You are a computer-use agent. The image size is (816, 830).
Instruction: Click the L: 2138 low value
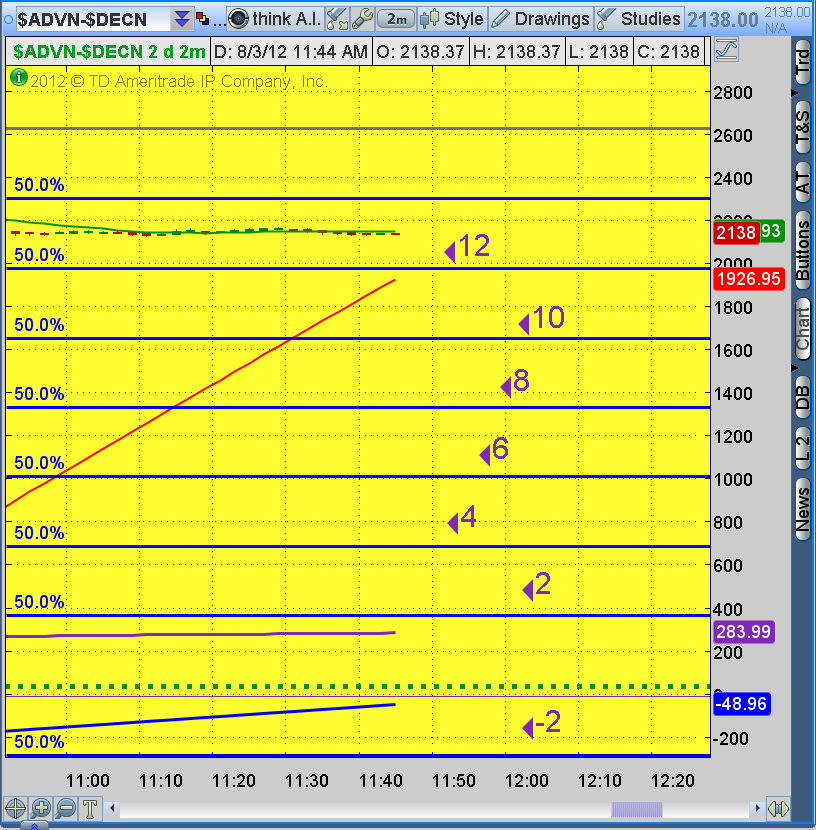coord(599,52)
